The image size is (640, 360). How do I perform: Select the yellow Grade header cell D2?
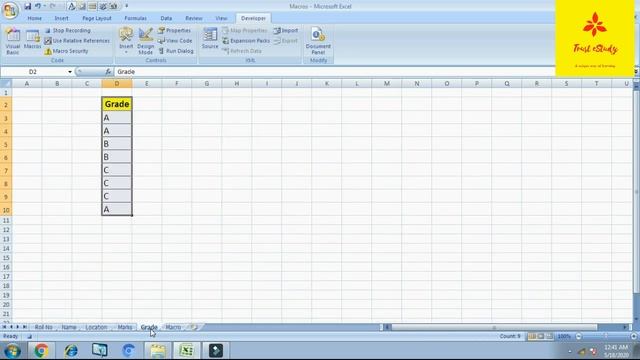click(117, 104)
